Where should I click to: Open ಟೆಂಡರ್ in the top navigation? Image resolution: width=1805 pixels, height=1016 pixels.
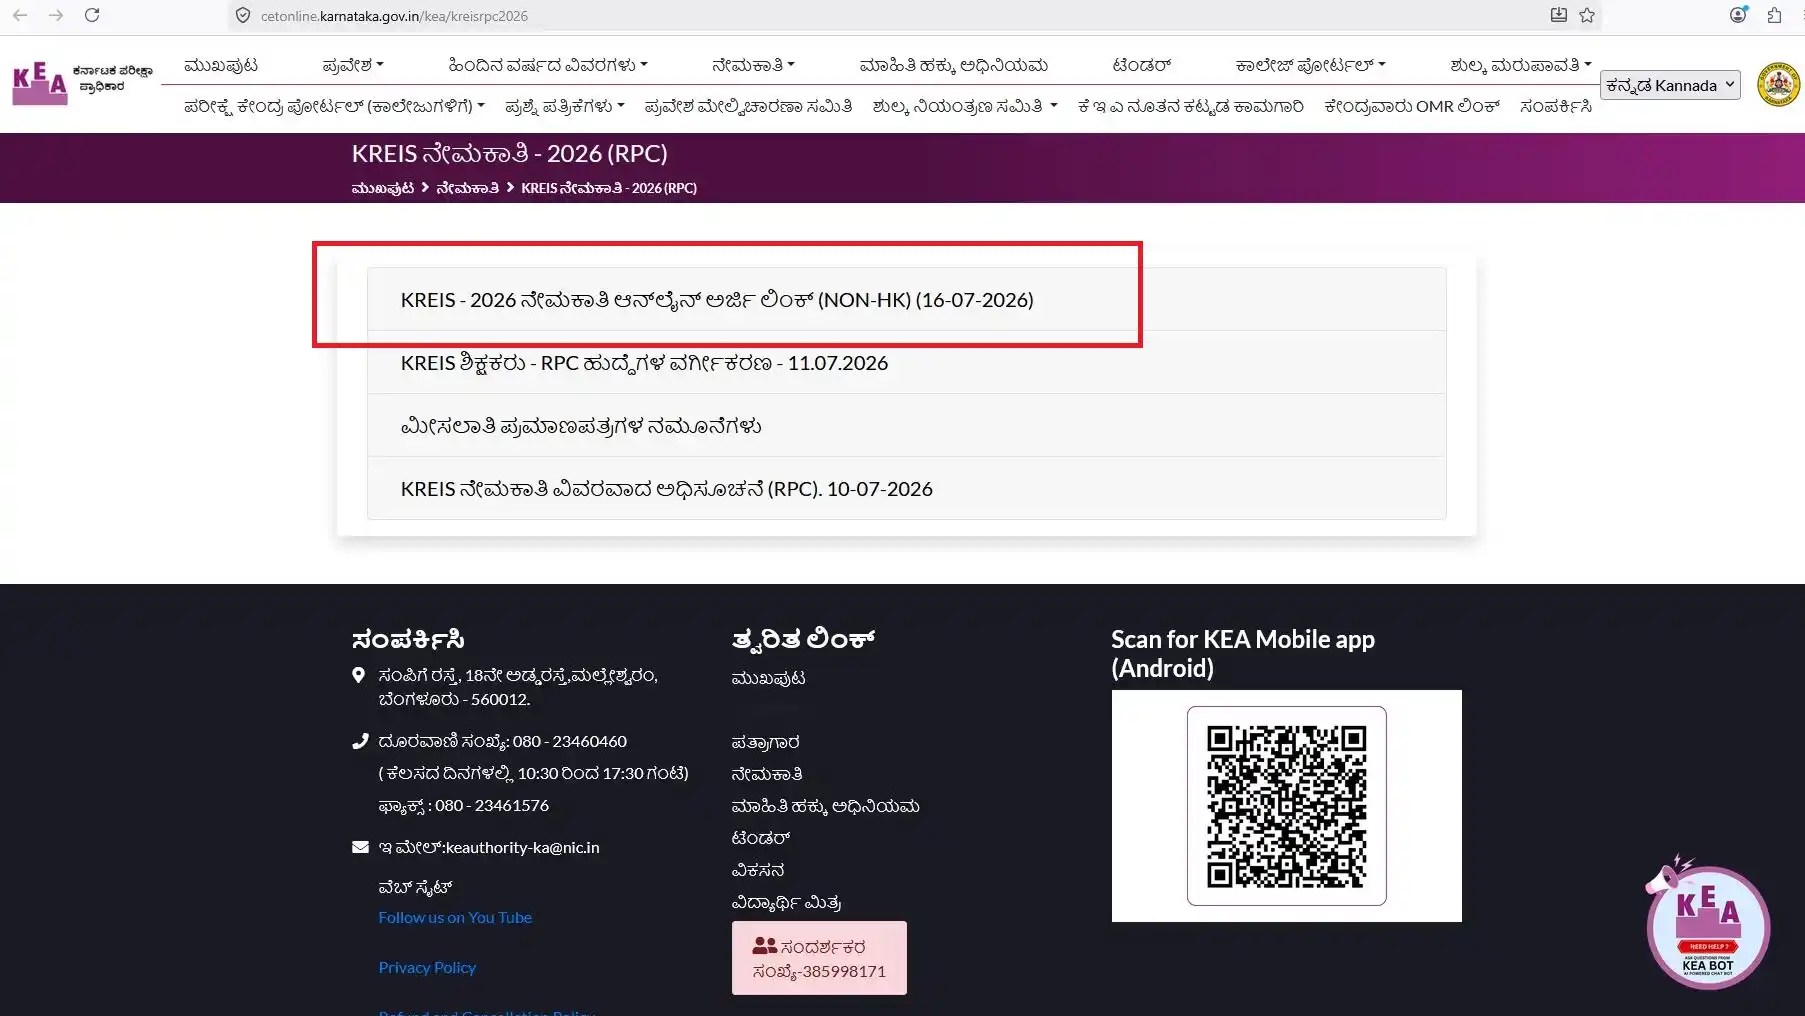[1142, 65]
